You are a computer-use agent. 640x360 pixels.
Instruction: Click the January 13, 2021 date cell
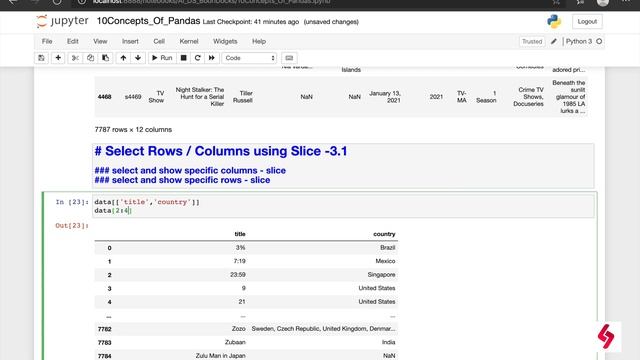pos(385,97)
